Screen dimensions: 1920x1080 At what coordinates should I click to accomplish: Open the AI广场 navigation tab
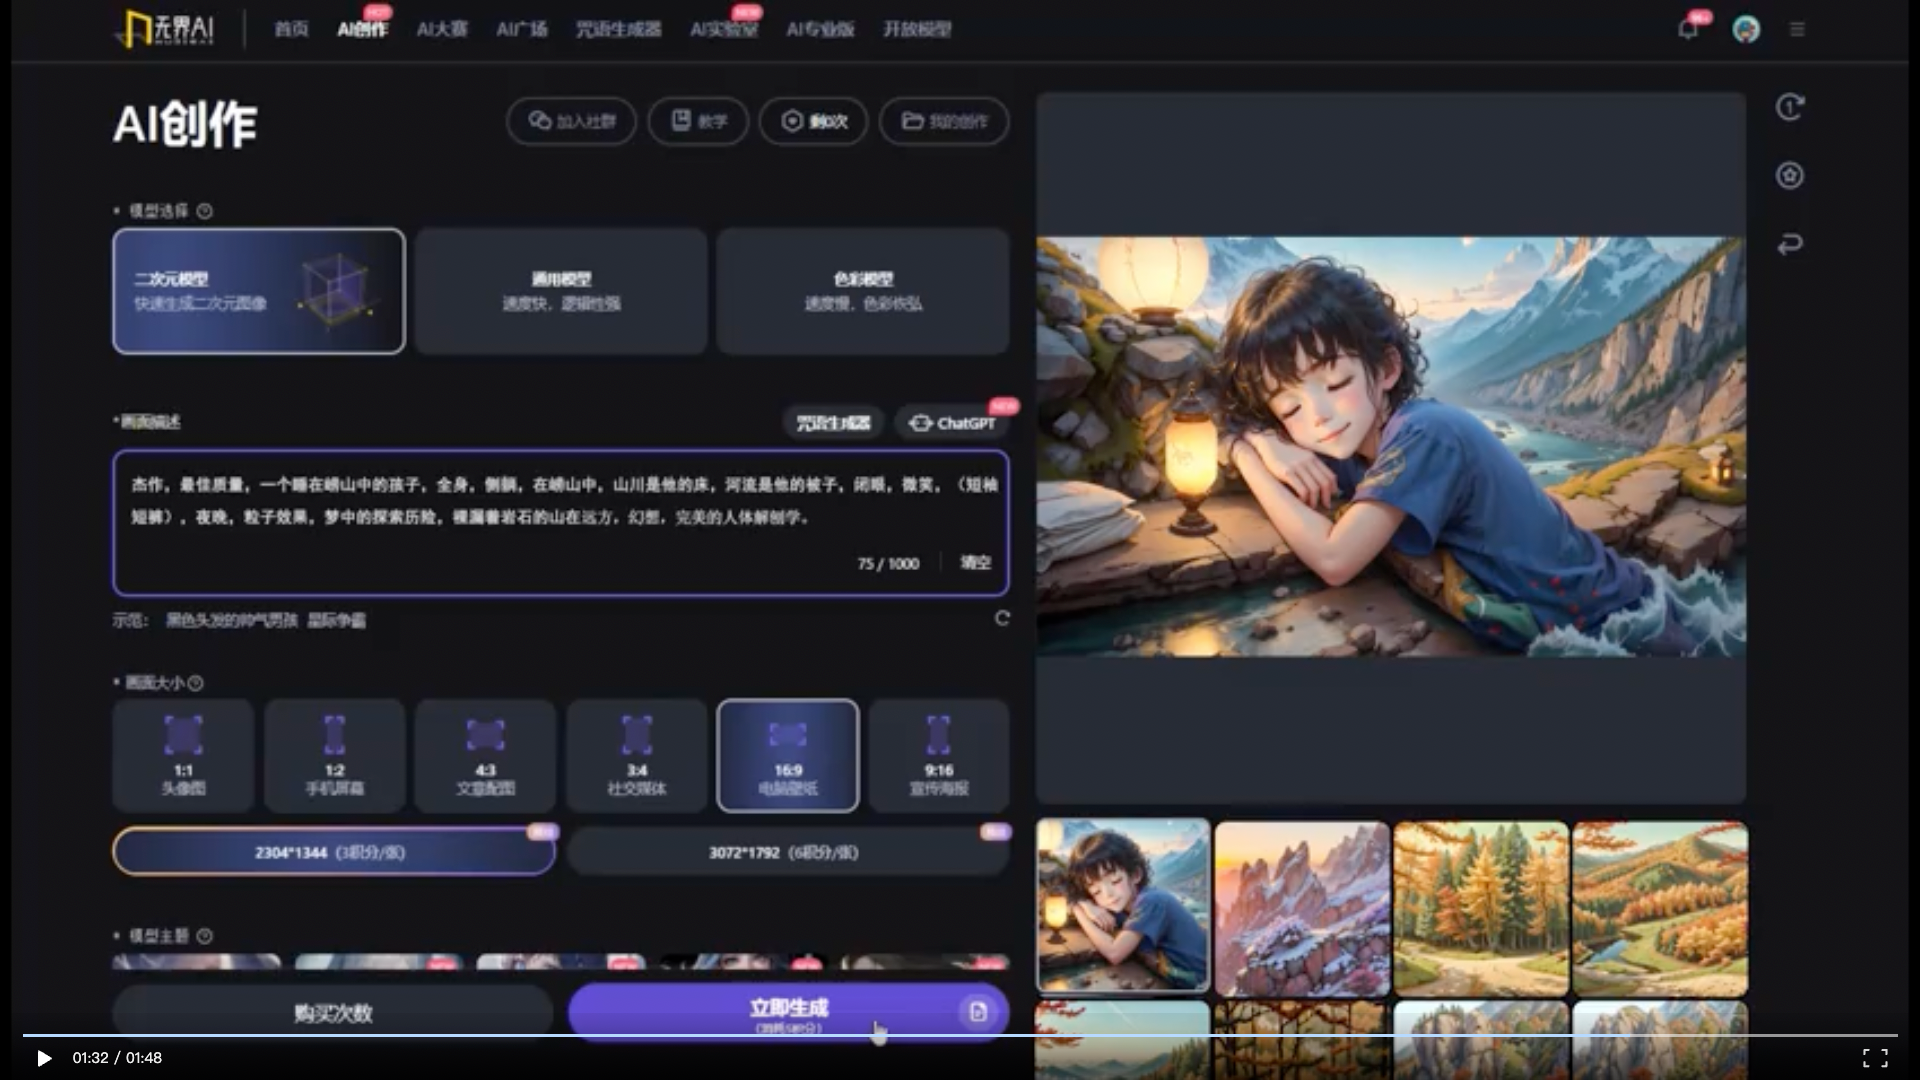pyautogui.click(x=522, y=29)
